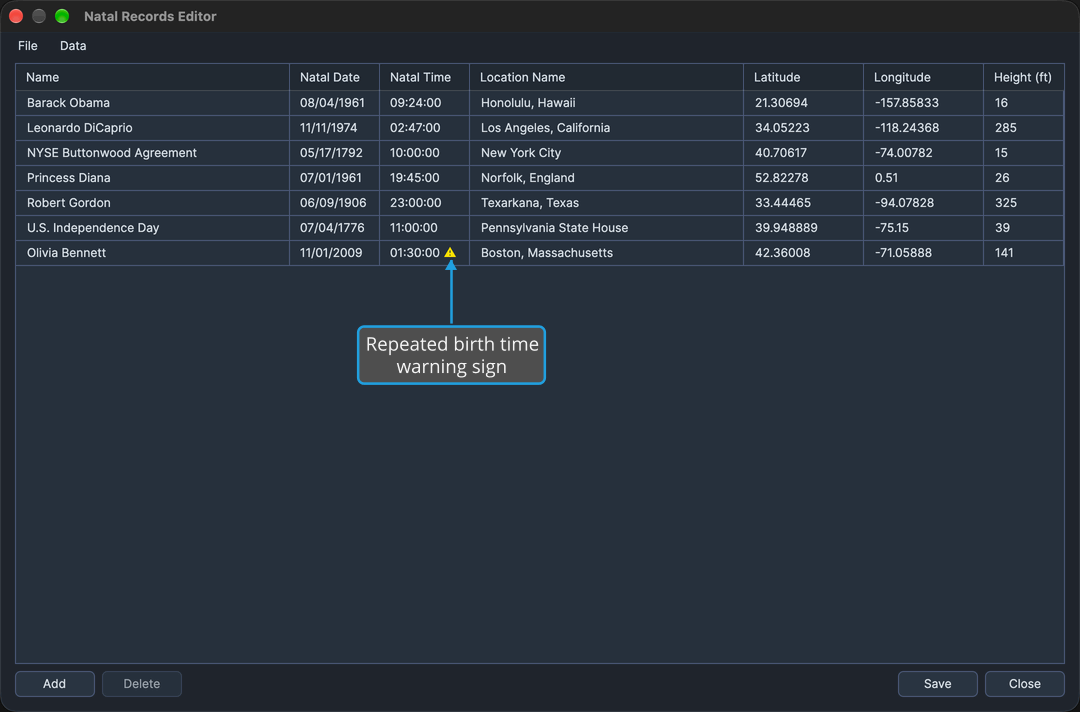1080x712 pixels.
Task: Click the Boston, Massachusetts location cell
Action: pyautogui.click(x=607, y=253)
